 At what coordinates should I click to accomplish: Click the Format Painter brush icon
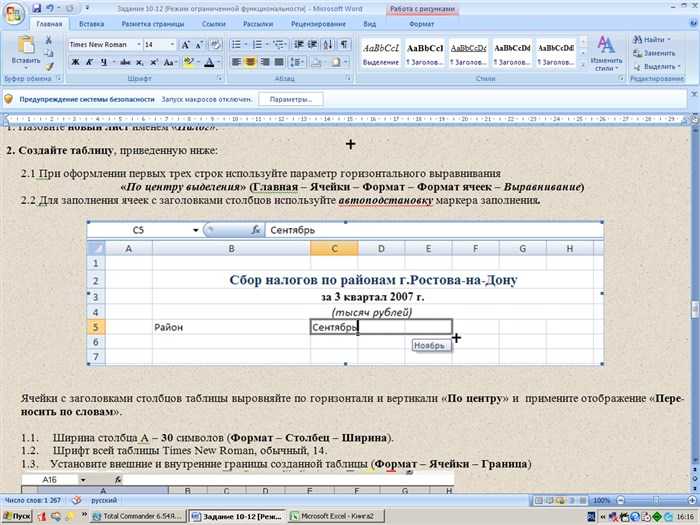[49, 67]
